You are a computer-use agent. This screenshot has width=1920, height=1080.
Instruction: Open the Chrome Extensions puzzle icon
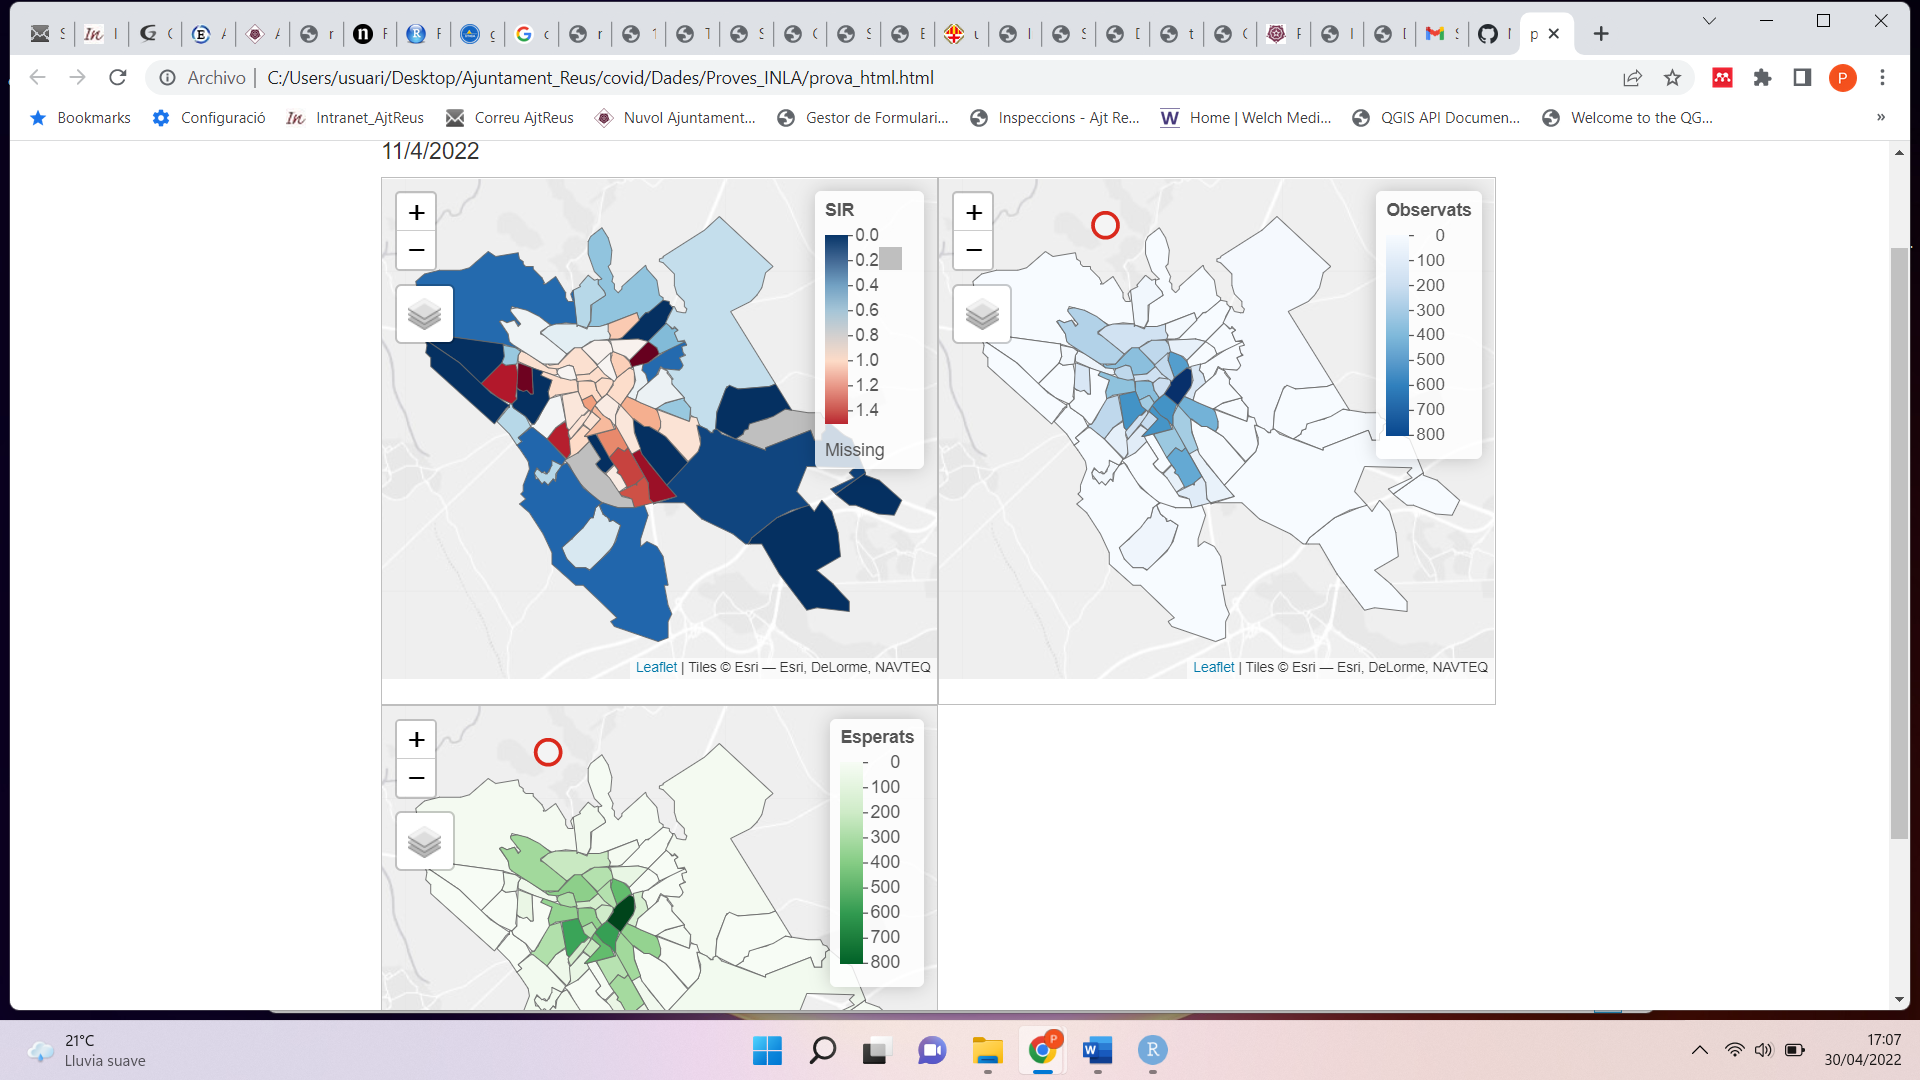[1762, 77]
